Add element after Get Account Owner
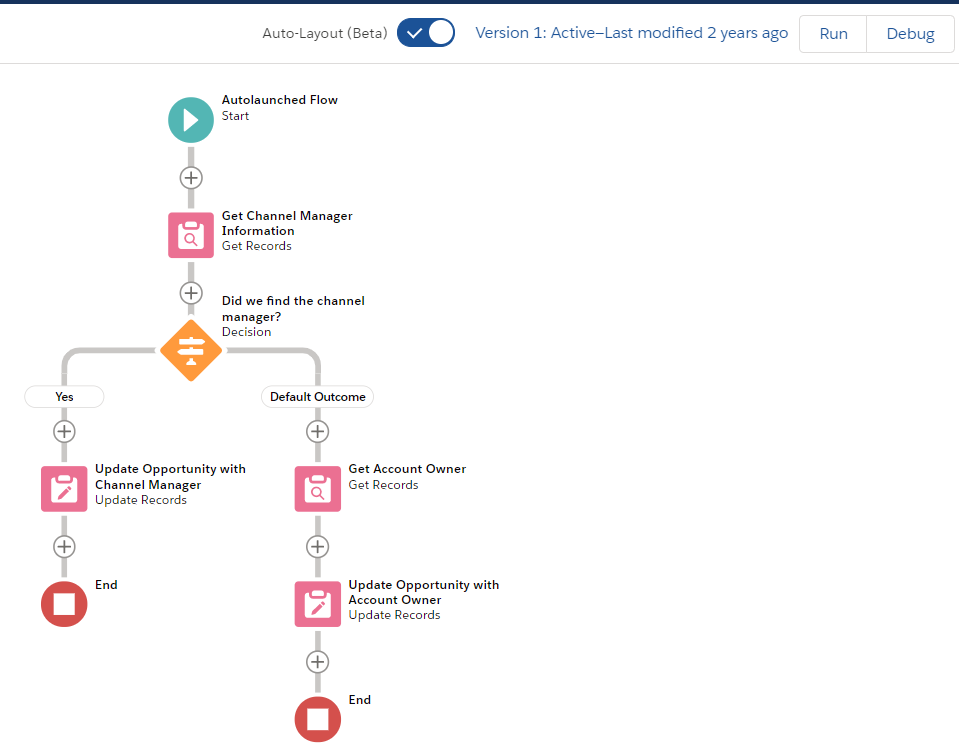 [x=318, y=547]
